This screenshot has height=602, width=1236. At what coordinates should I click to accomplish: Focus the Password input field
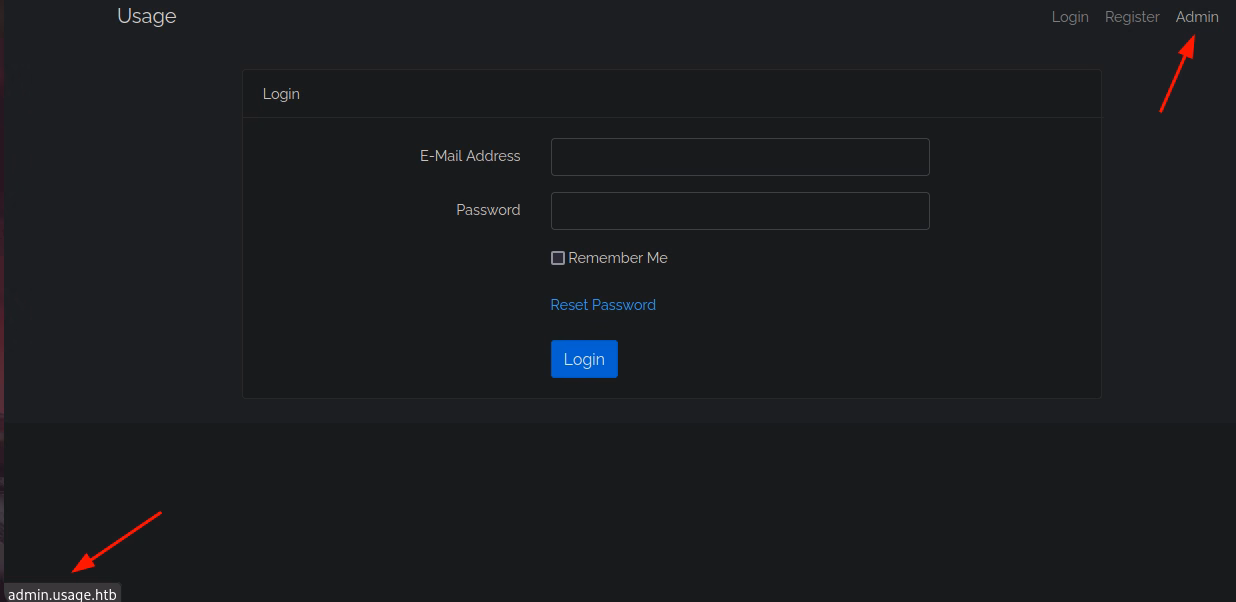tap(740, 211)
